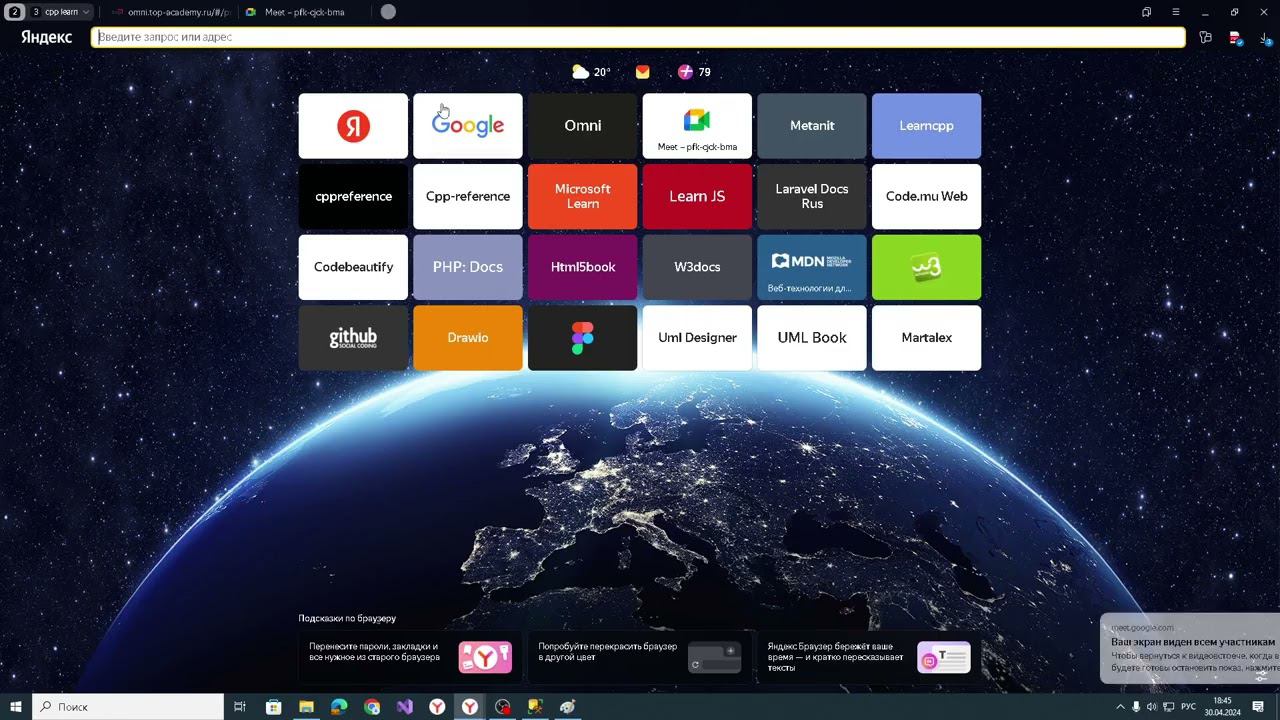The height and width of the screenshot is (720, 1280).
Task: Click the microphone icon in system tray
Action: 1136,707
